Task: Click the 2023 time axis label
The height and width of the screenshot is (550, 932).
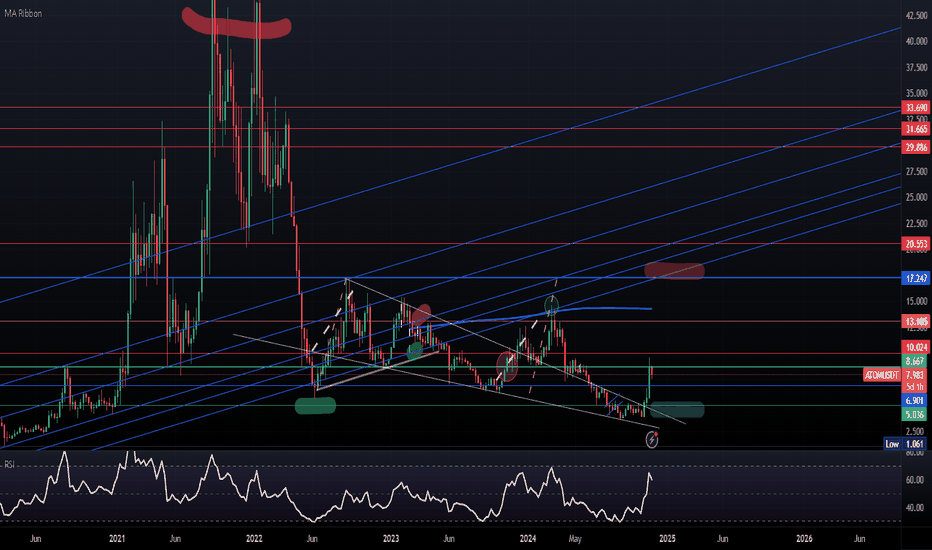Action: tap(391, 539)
